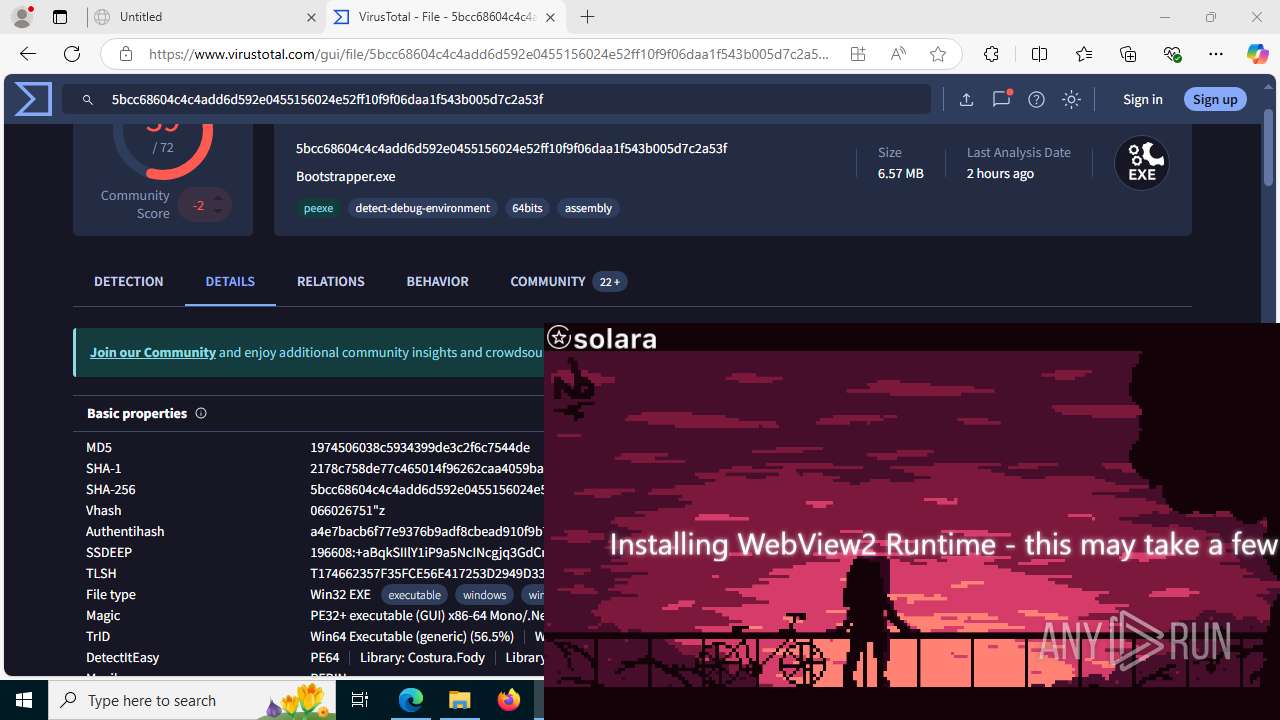This screenshot has width=1280, height=720.
Task: Close the Untitled browser tab
Action: coord(310,17)
